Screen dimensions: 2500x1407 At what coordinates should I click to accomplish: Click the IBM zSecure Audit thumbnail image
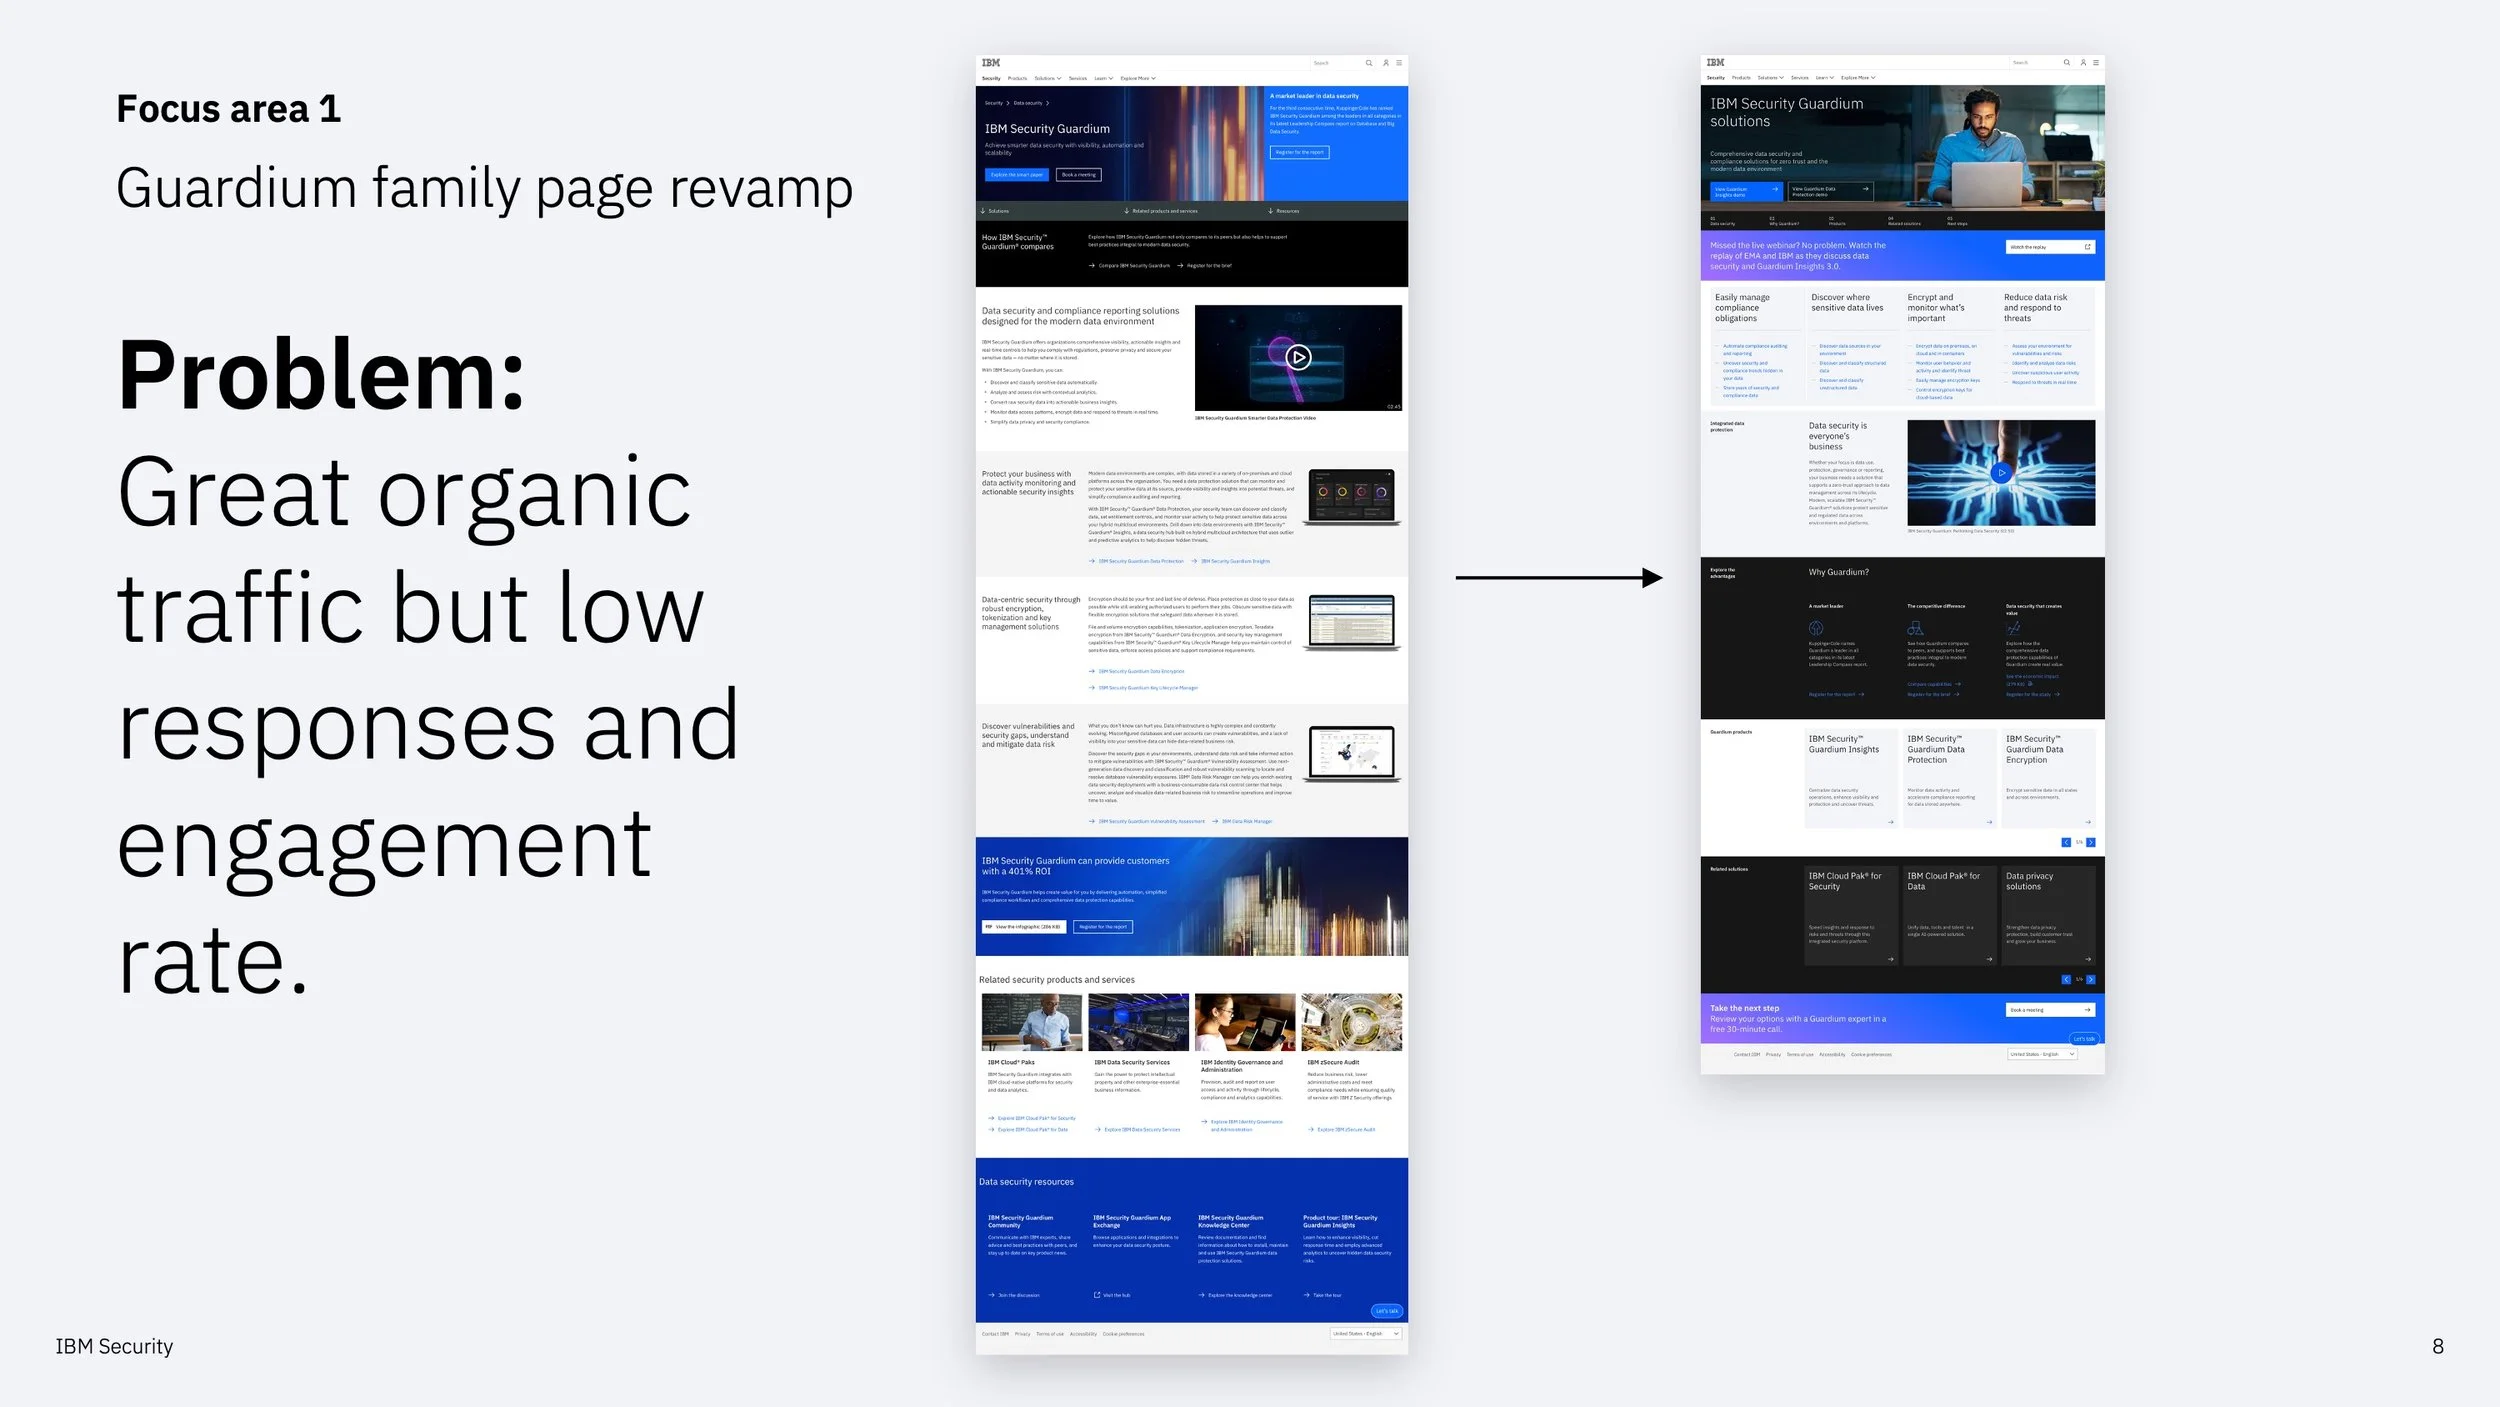1351,1022
